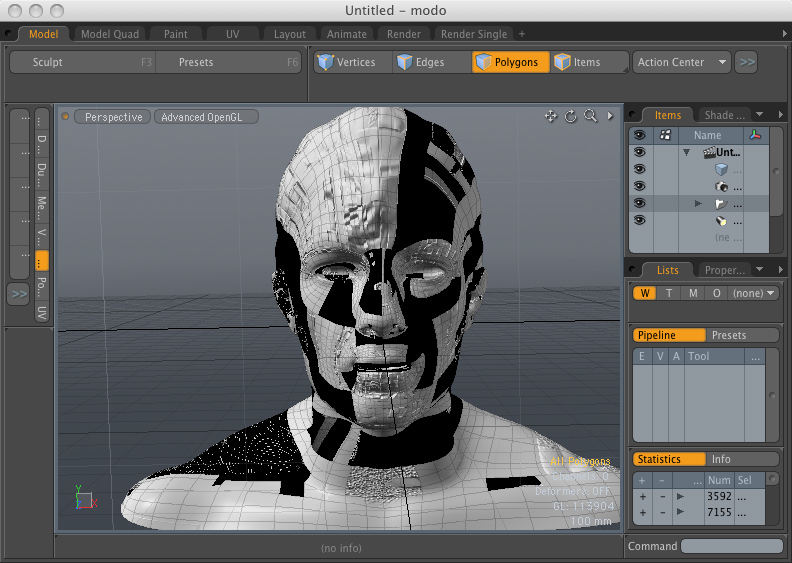Switch to the Shade... panel tab

pyautogui.click(x=724, y=115)
